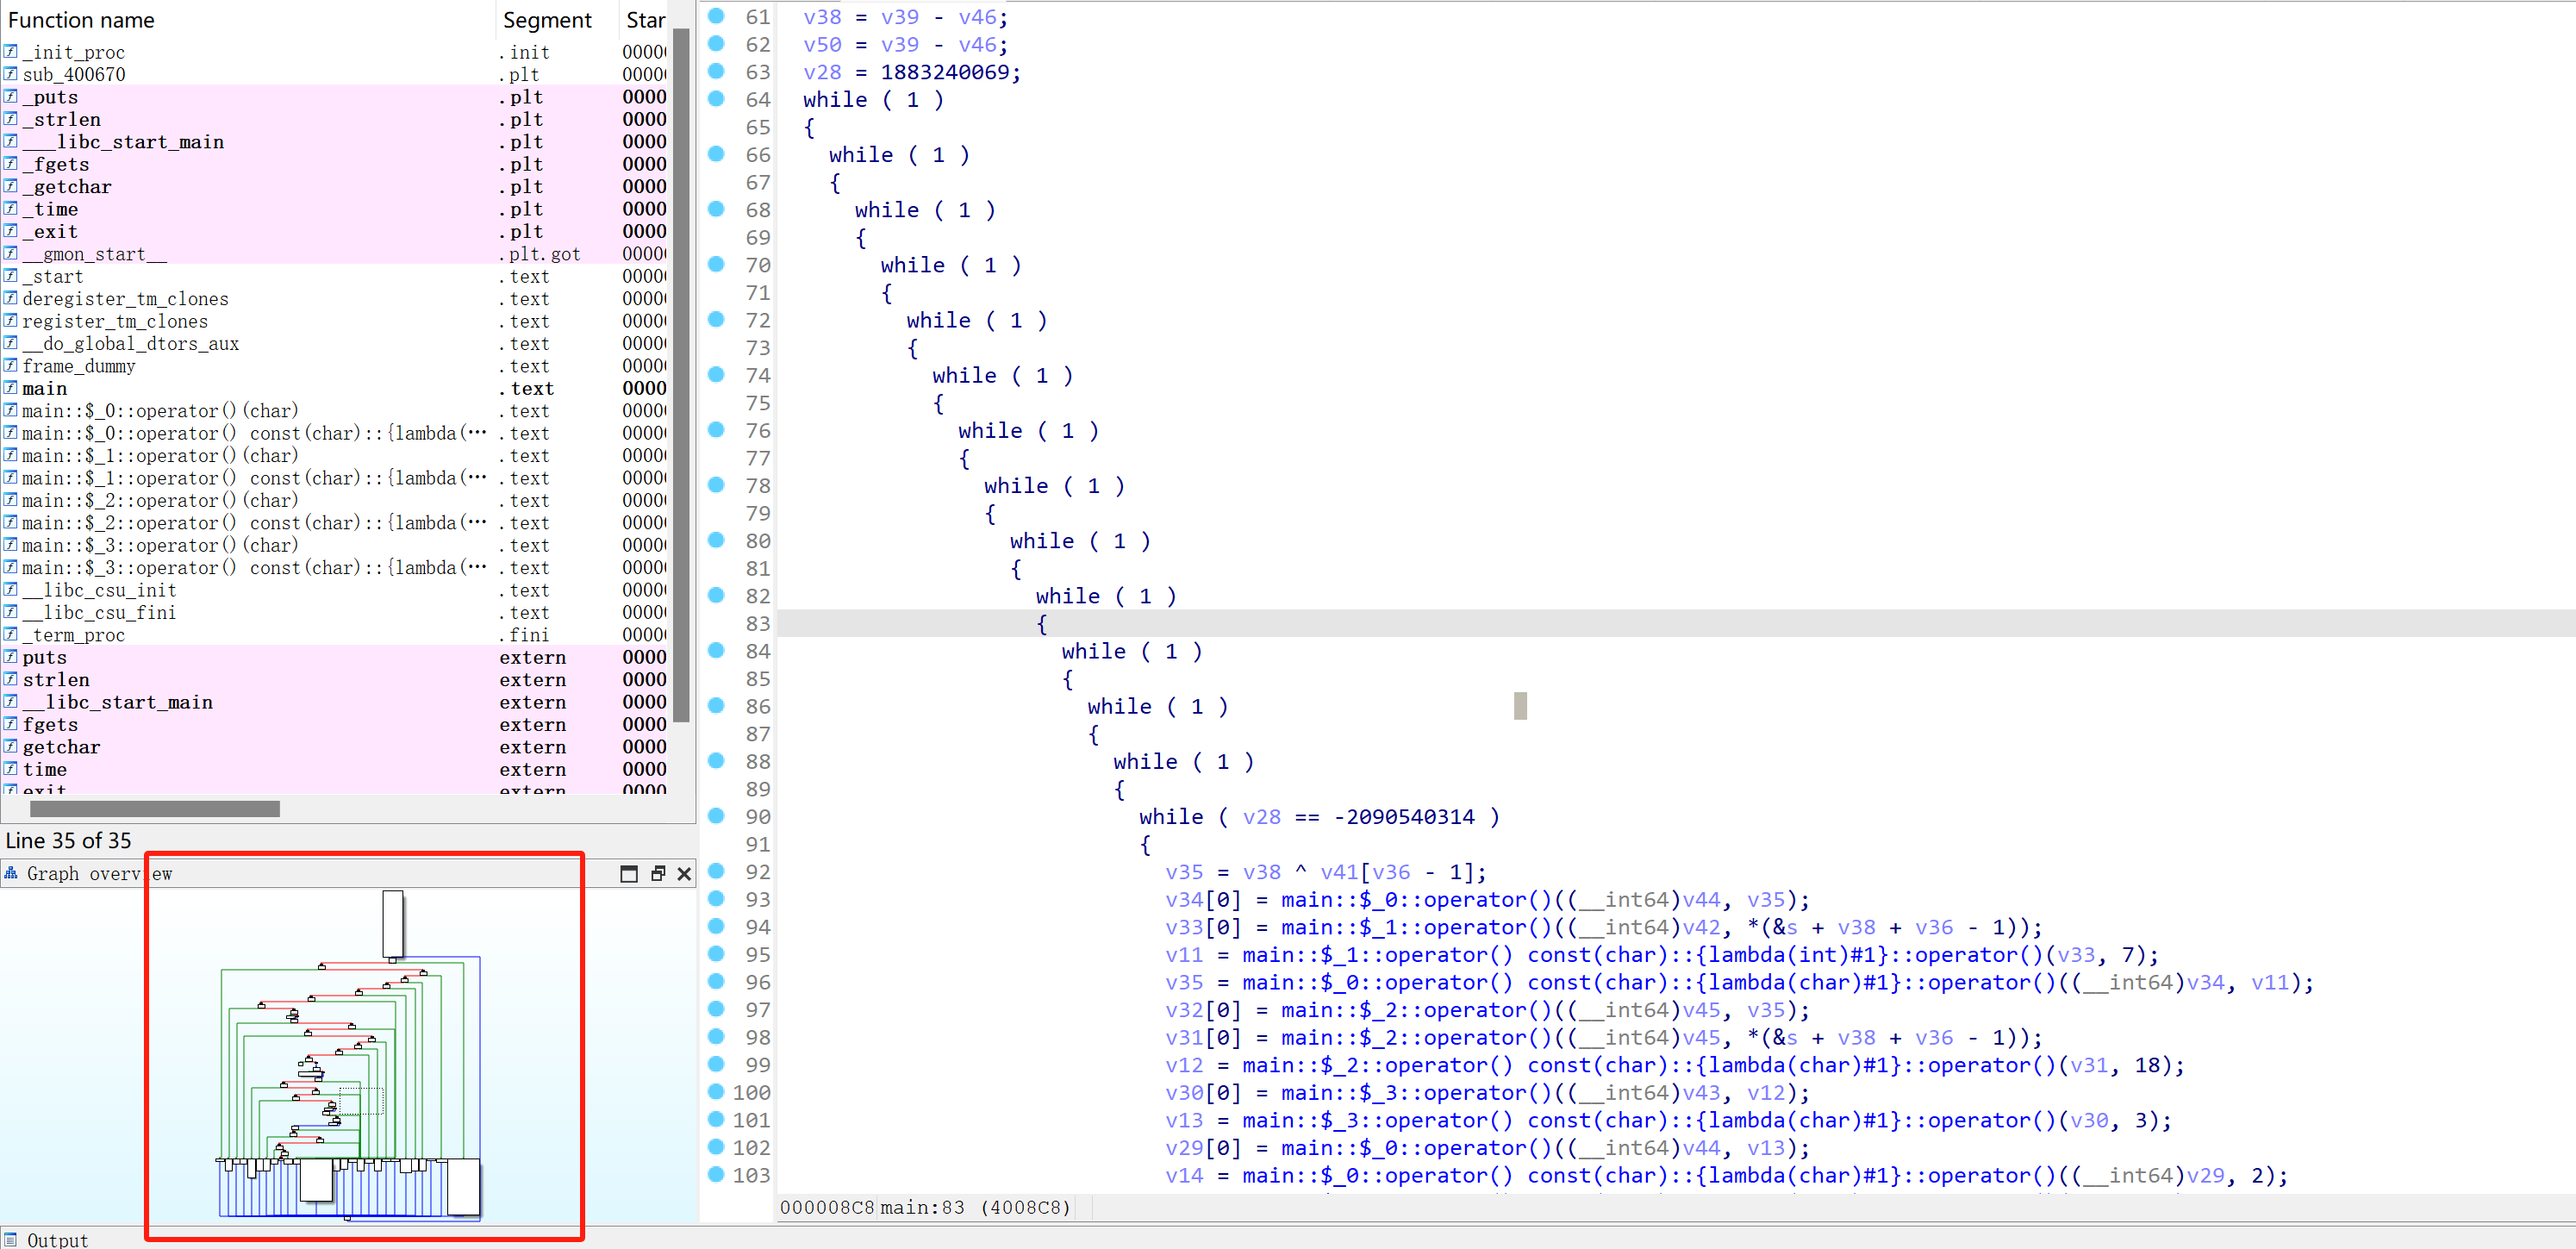Select the Output tab

point(57,1239)
